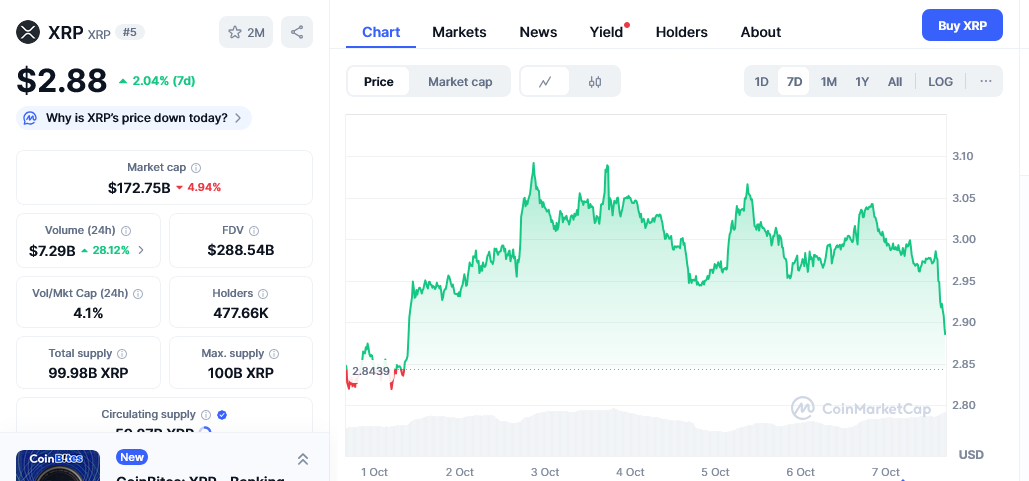Switch to line chart view icon
Image resolution: width=1029 pixels, height=481 pixels.
(x=545, y=82)
